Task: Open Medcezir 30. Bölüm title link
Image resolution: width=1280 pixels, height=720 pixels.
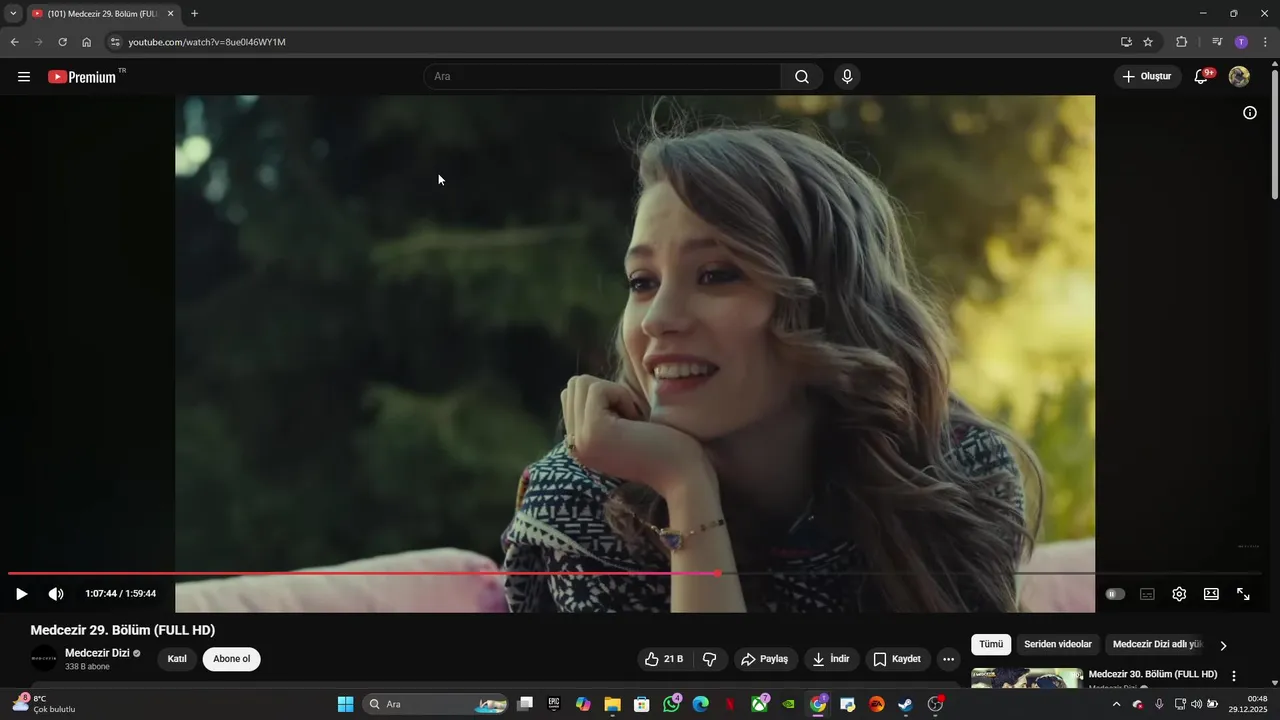Action: (x=1153, y=675)
